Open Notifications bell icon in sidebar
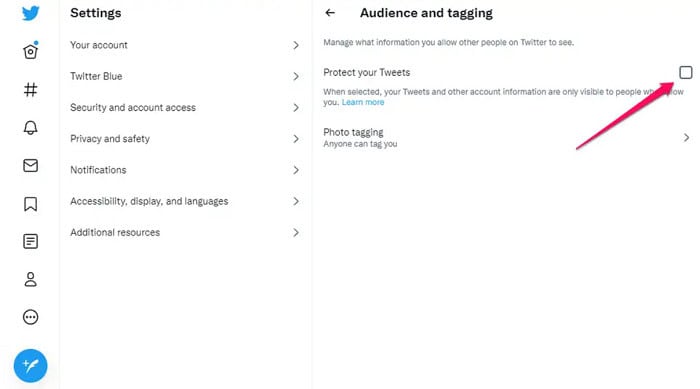The height and width of the screenshot is (389, 700). (x=30, y=128)
